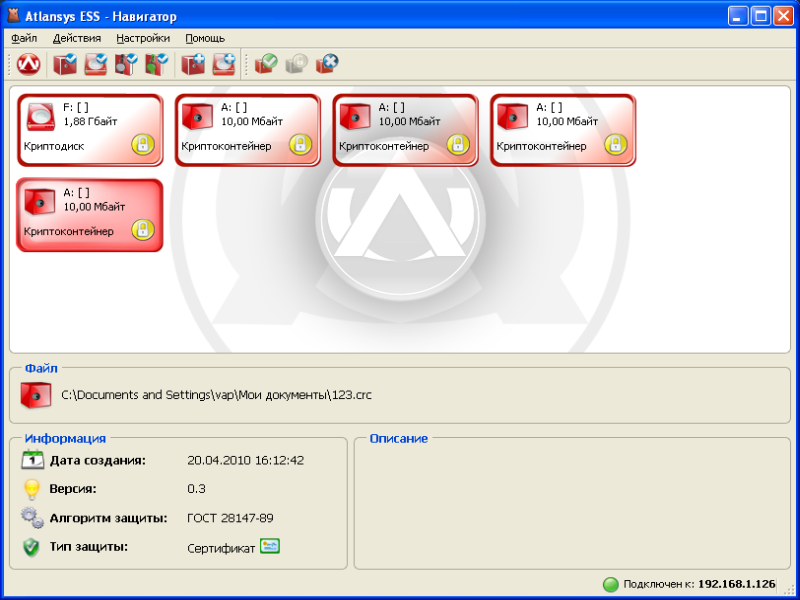Screen dimensions: 800x600
Task: Open the Помощь menu
Action: pos(205,38)
